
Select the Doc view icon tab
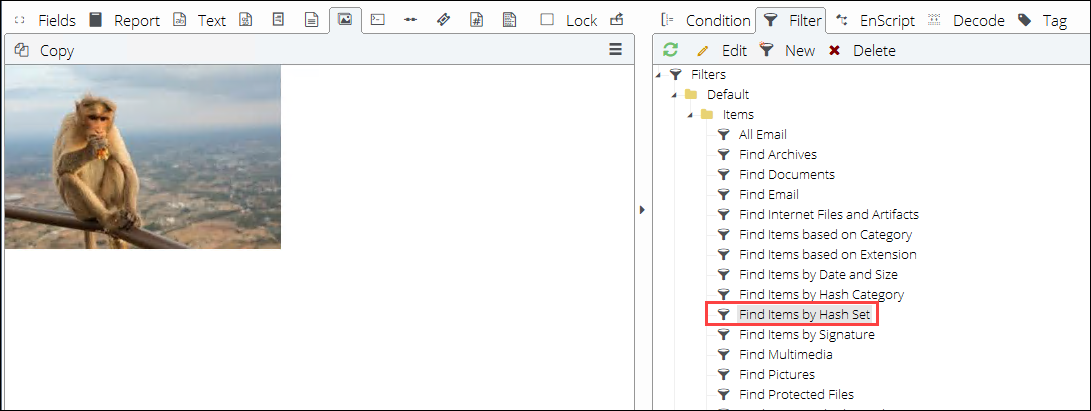tap(278, 20)
